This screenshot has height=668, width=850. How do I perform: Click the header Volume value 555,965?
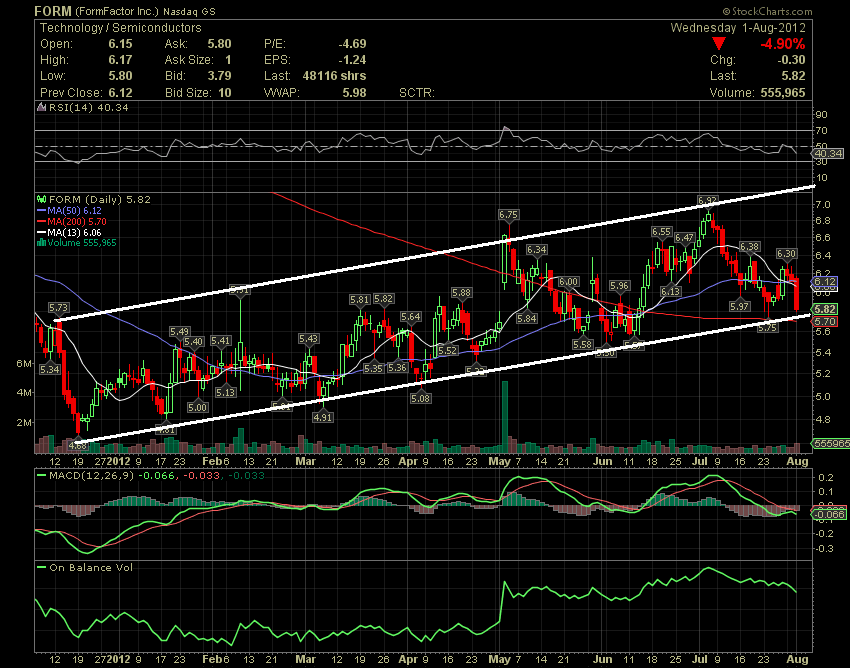click(x=783, y=93)
